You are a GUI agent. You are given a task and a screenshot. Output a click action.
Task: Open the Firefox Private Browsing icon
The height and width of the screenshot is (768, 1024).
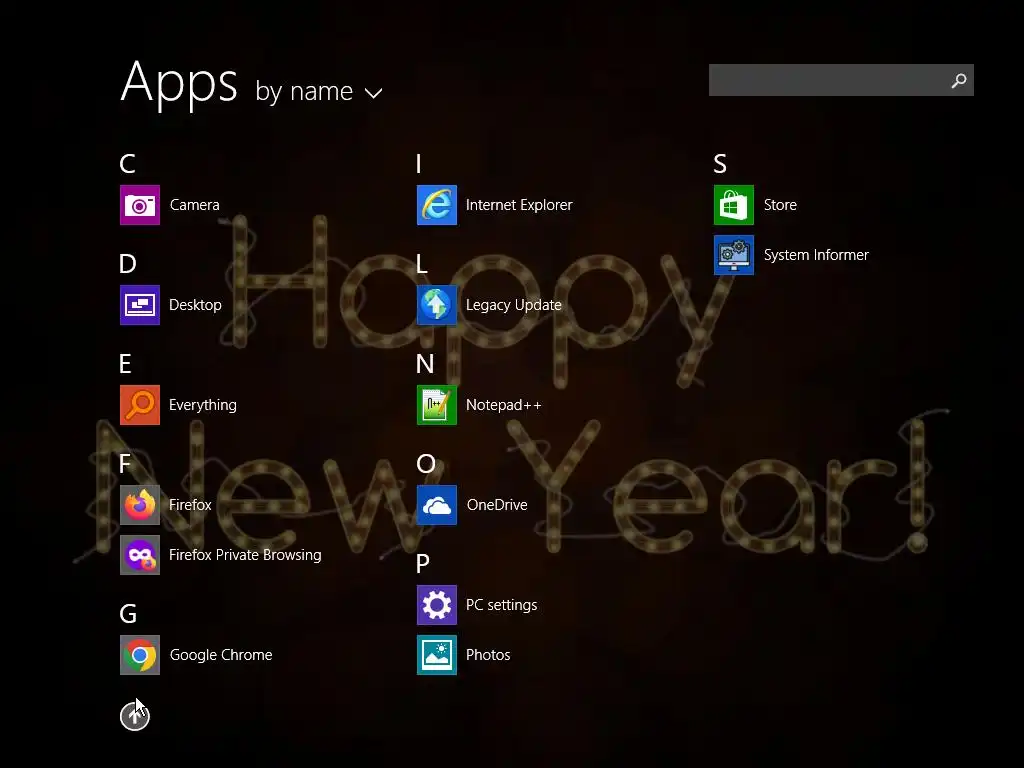click(140, 554)
